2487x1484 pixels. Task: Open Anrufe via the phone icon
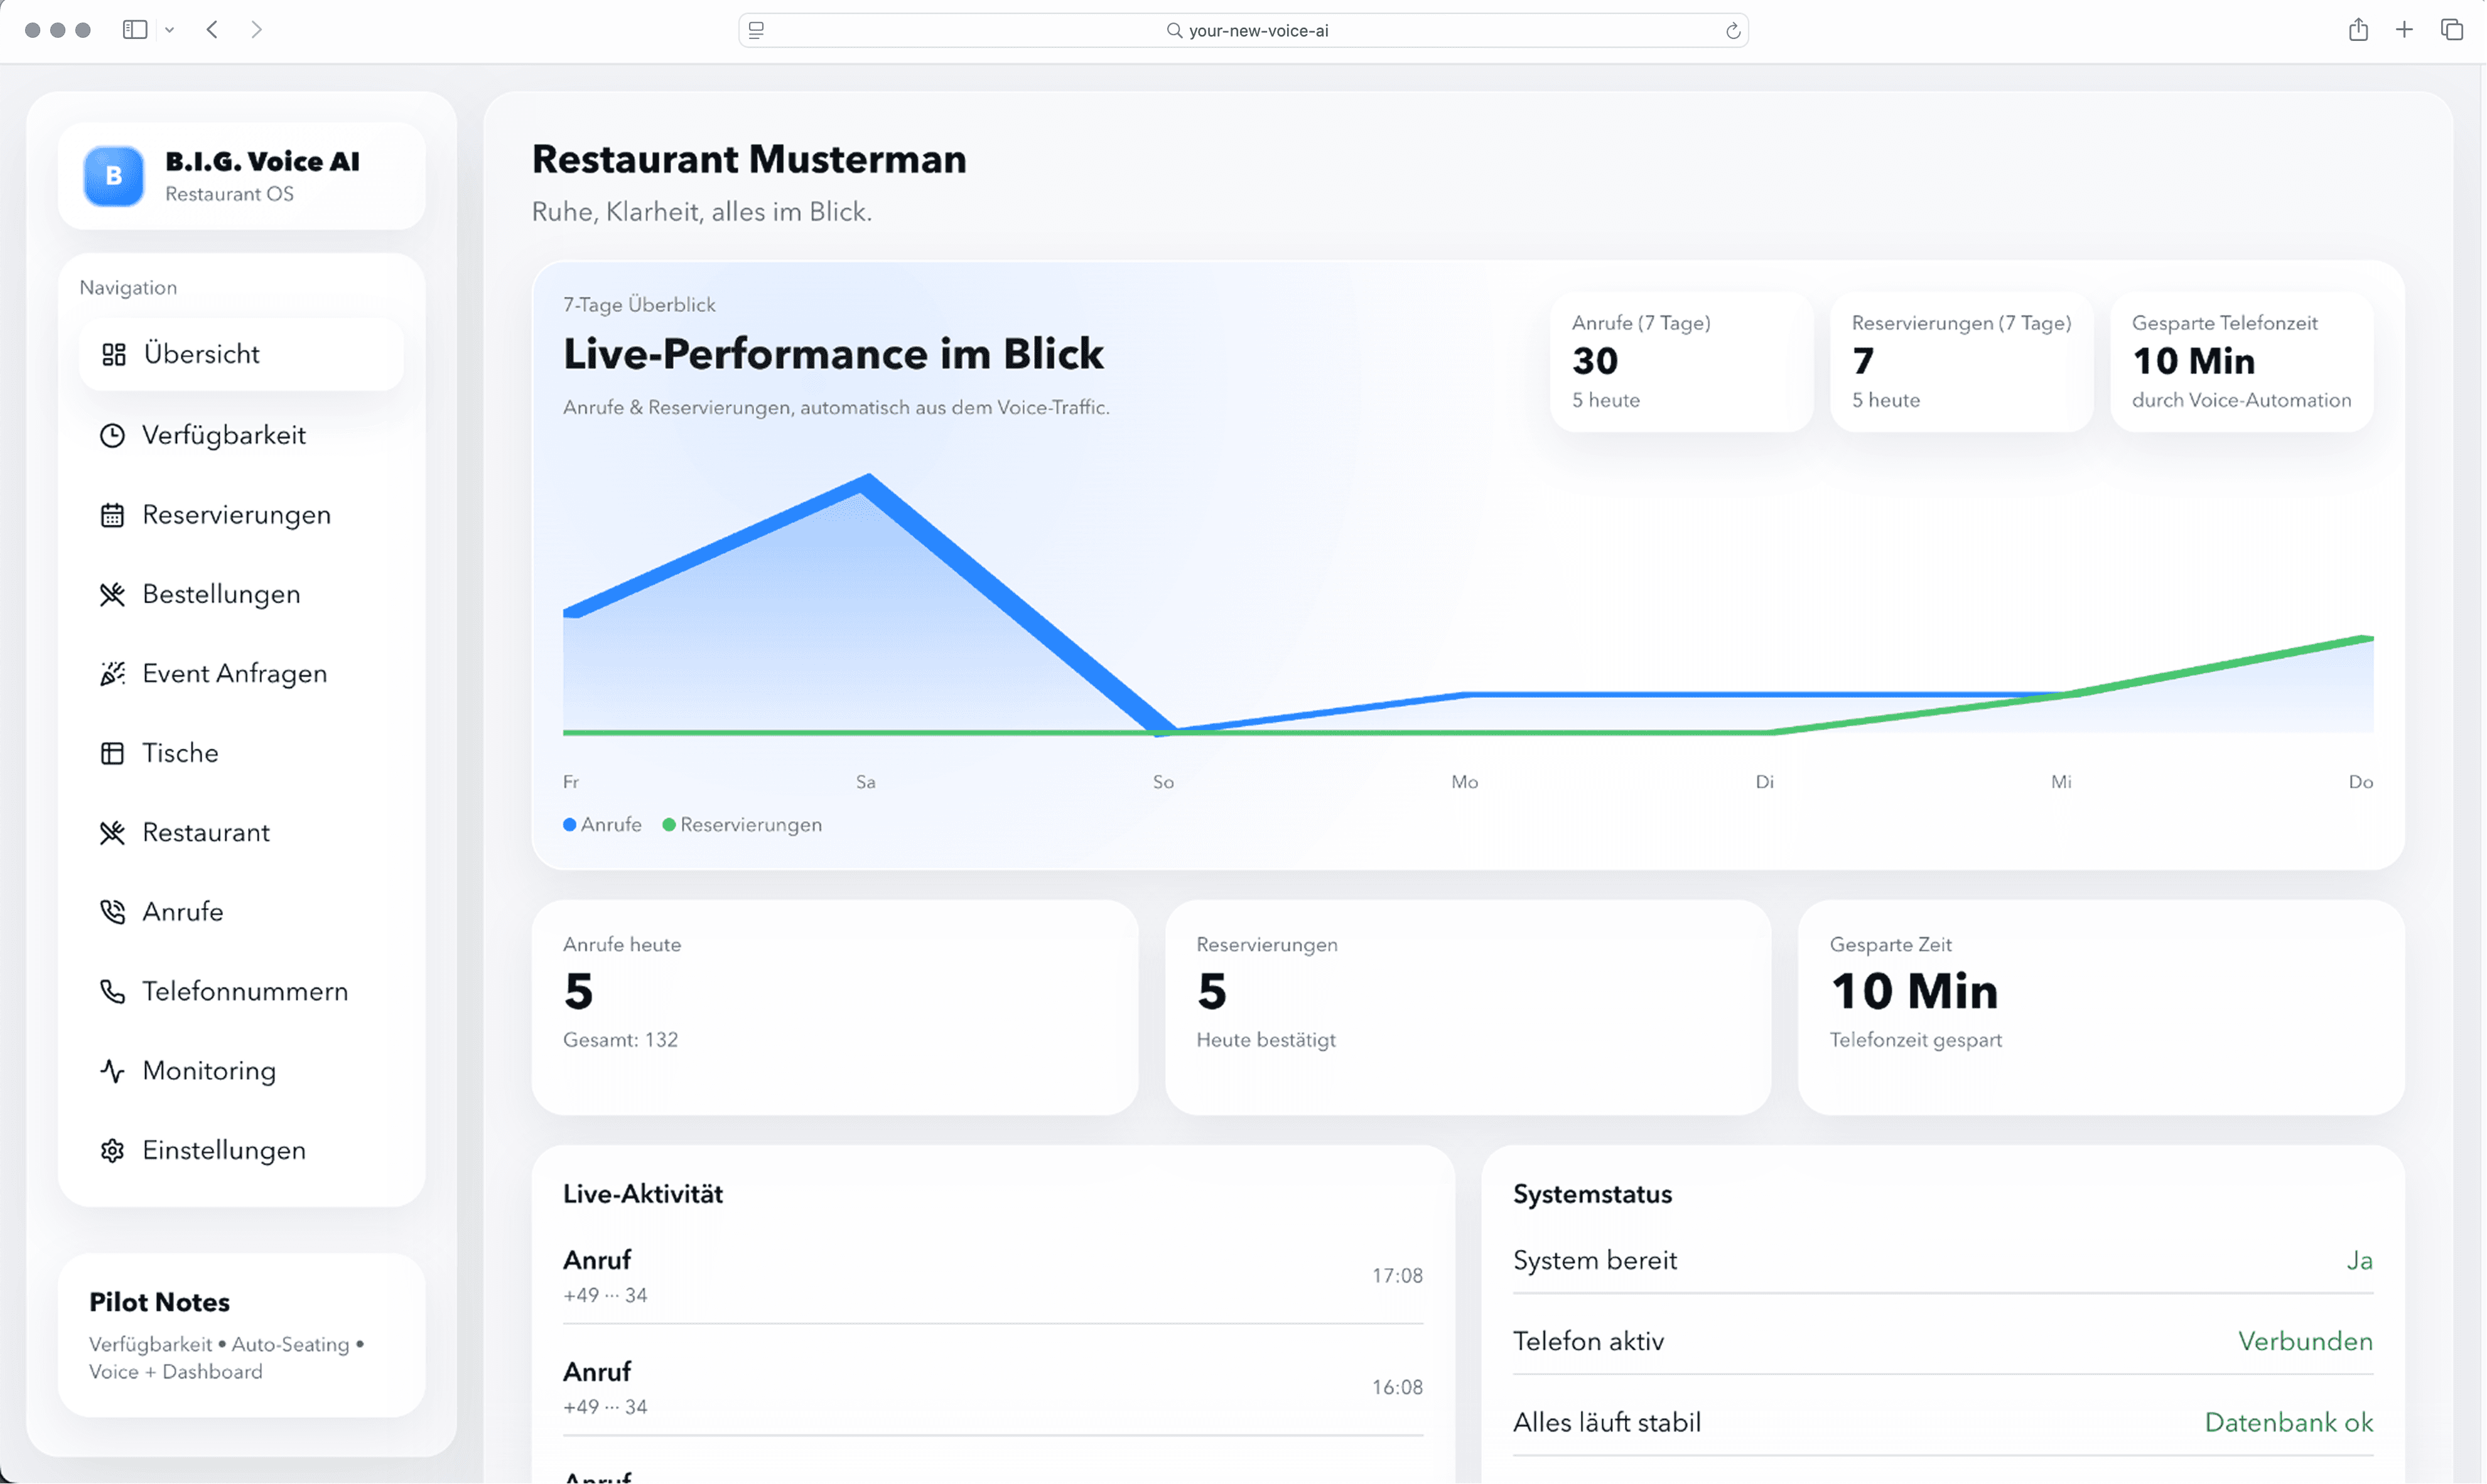(113, 911)
